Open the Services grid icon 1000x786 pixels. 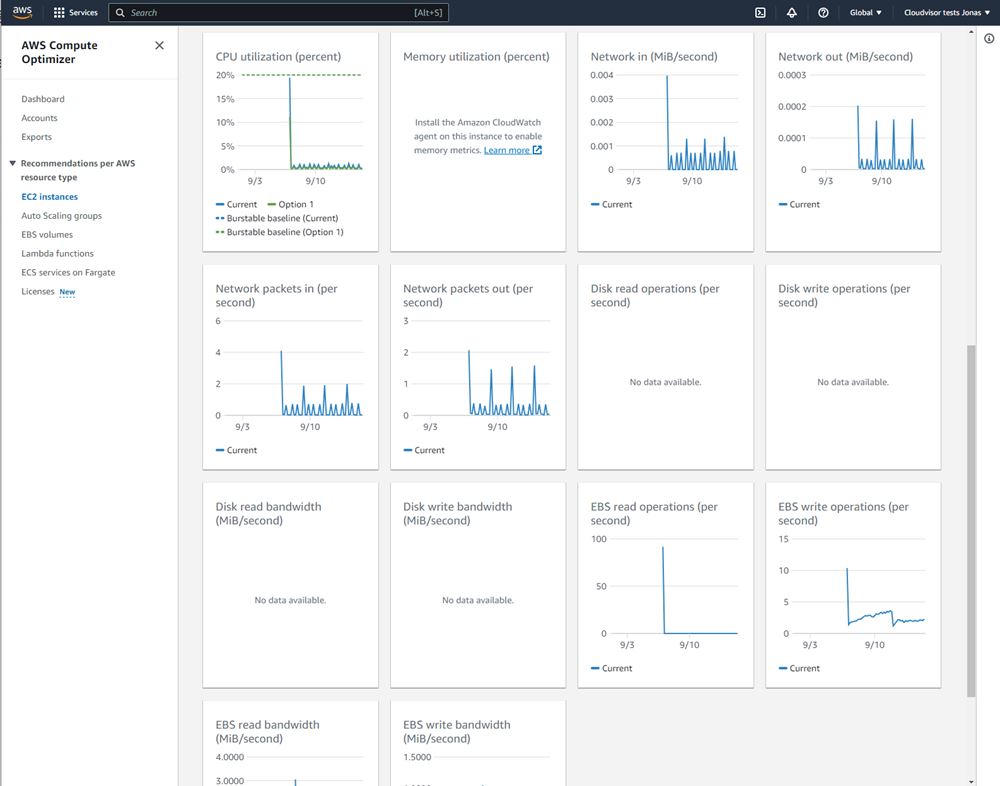pos(60,12)
